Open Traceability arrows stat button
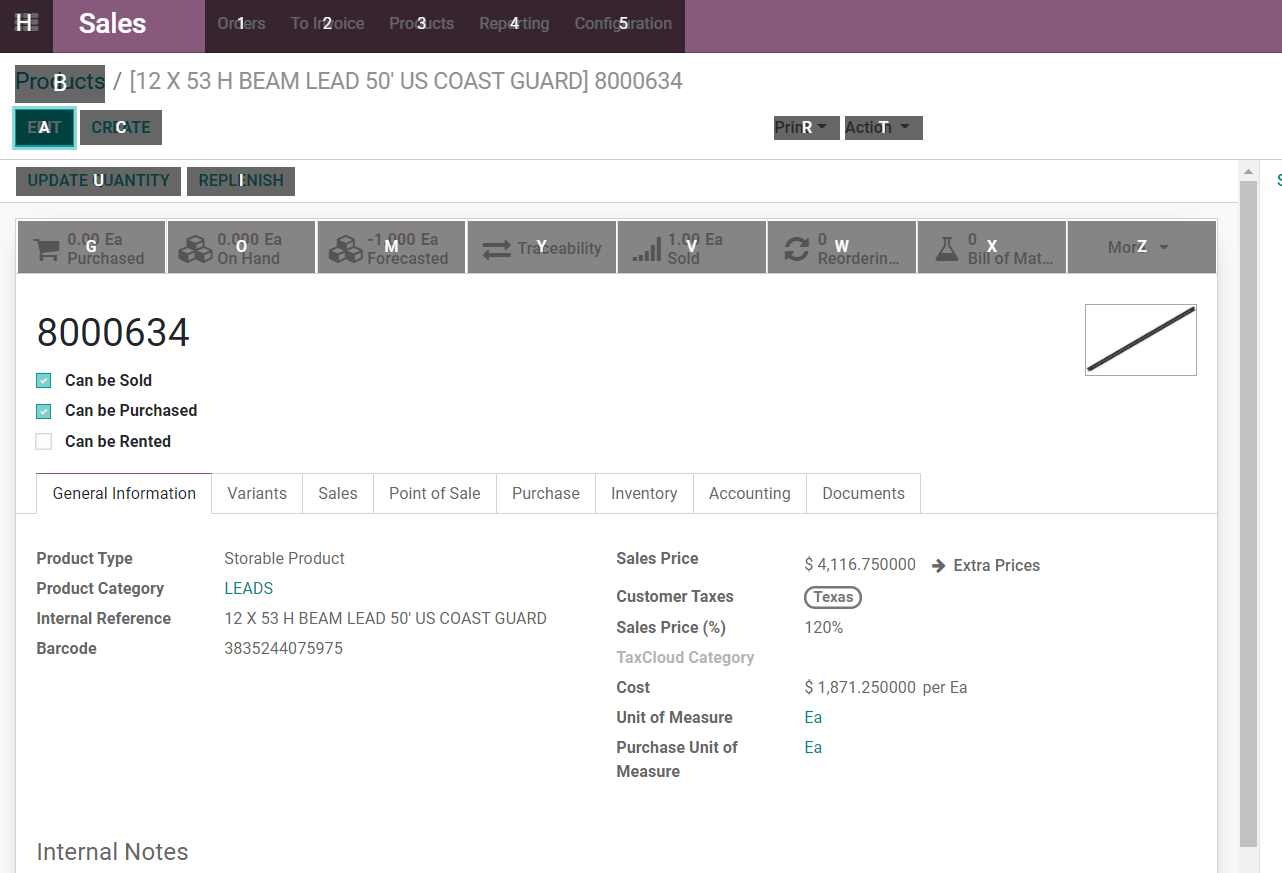Screen dimensions: 1282x873 coord(541,248)
